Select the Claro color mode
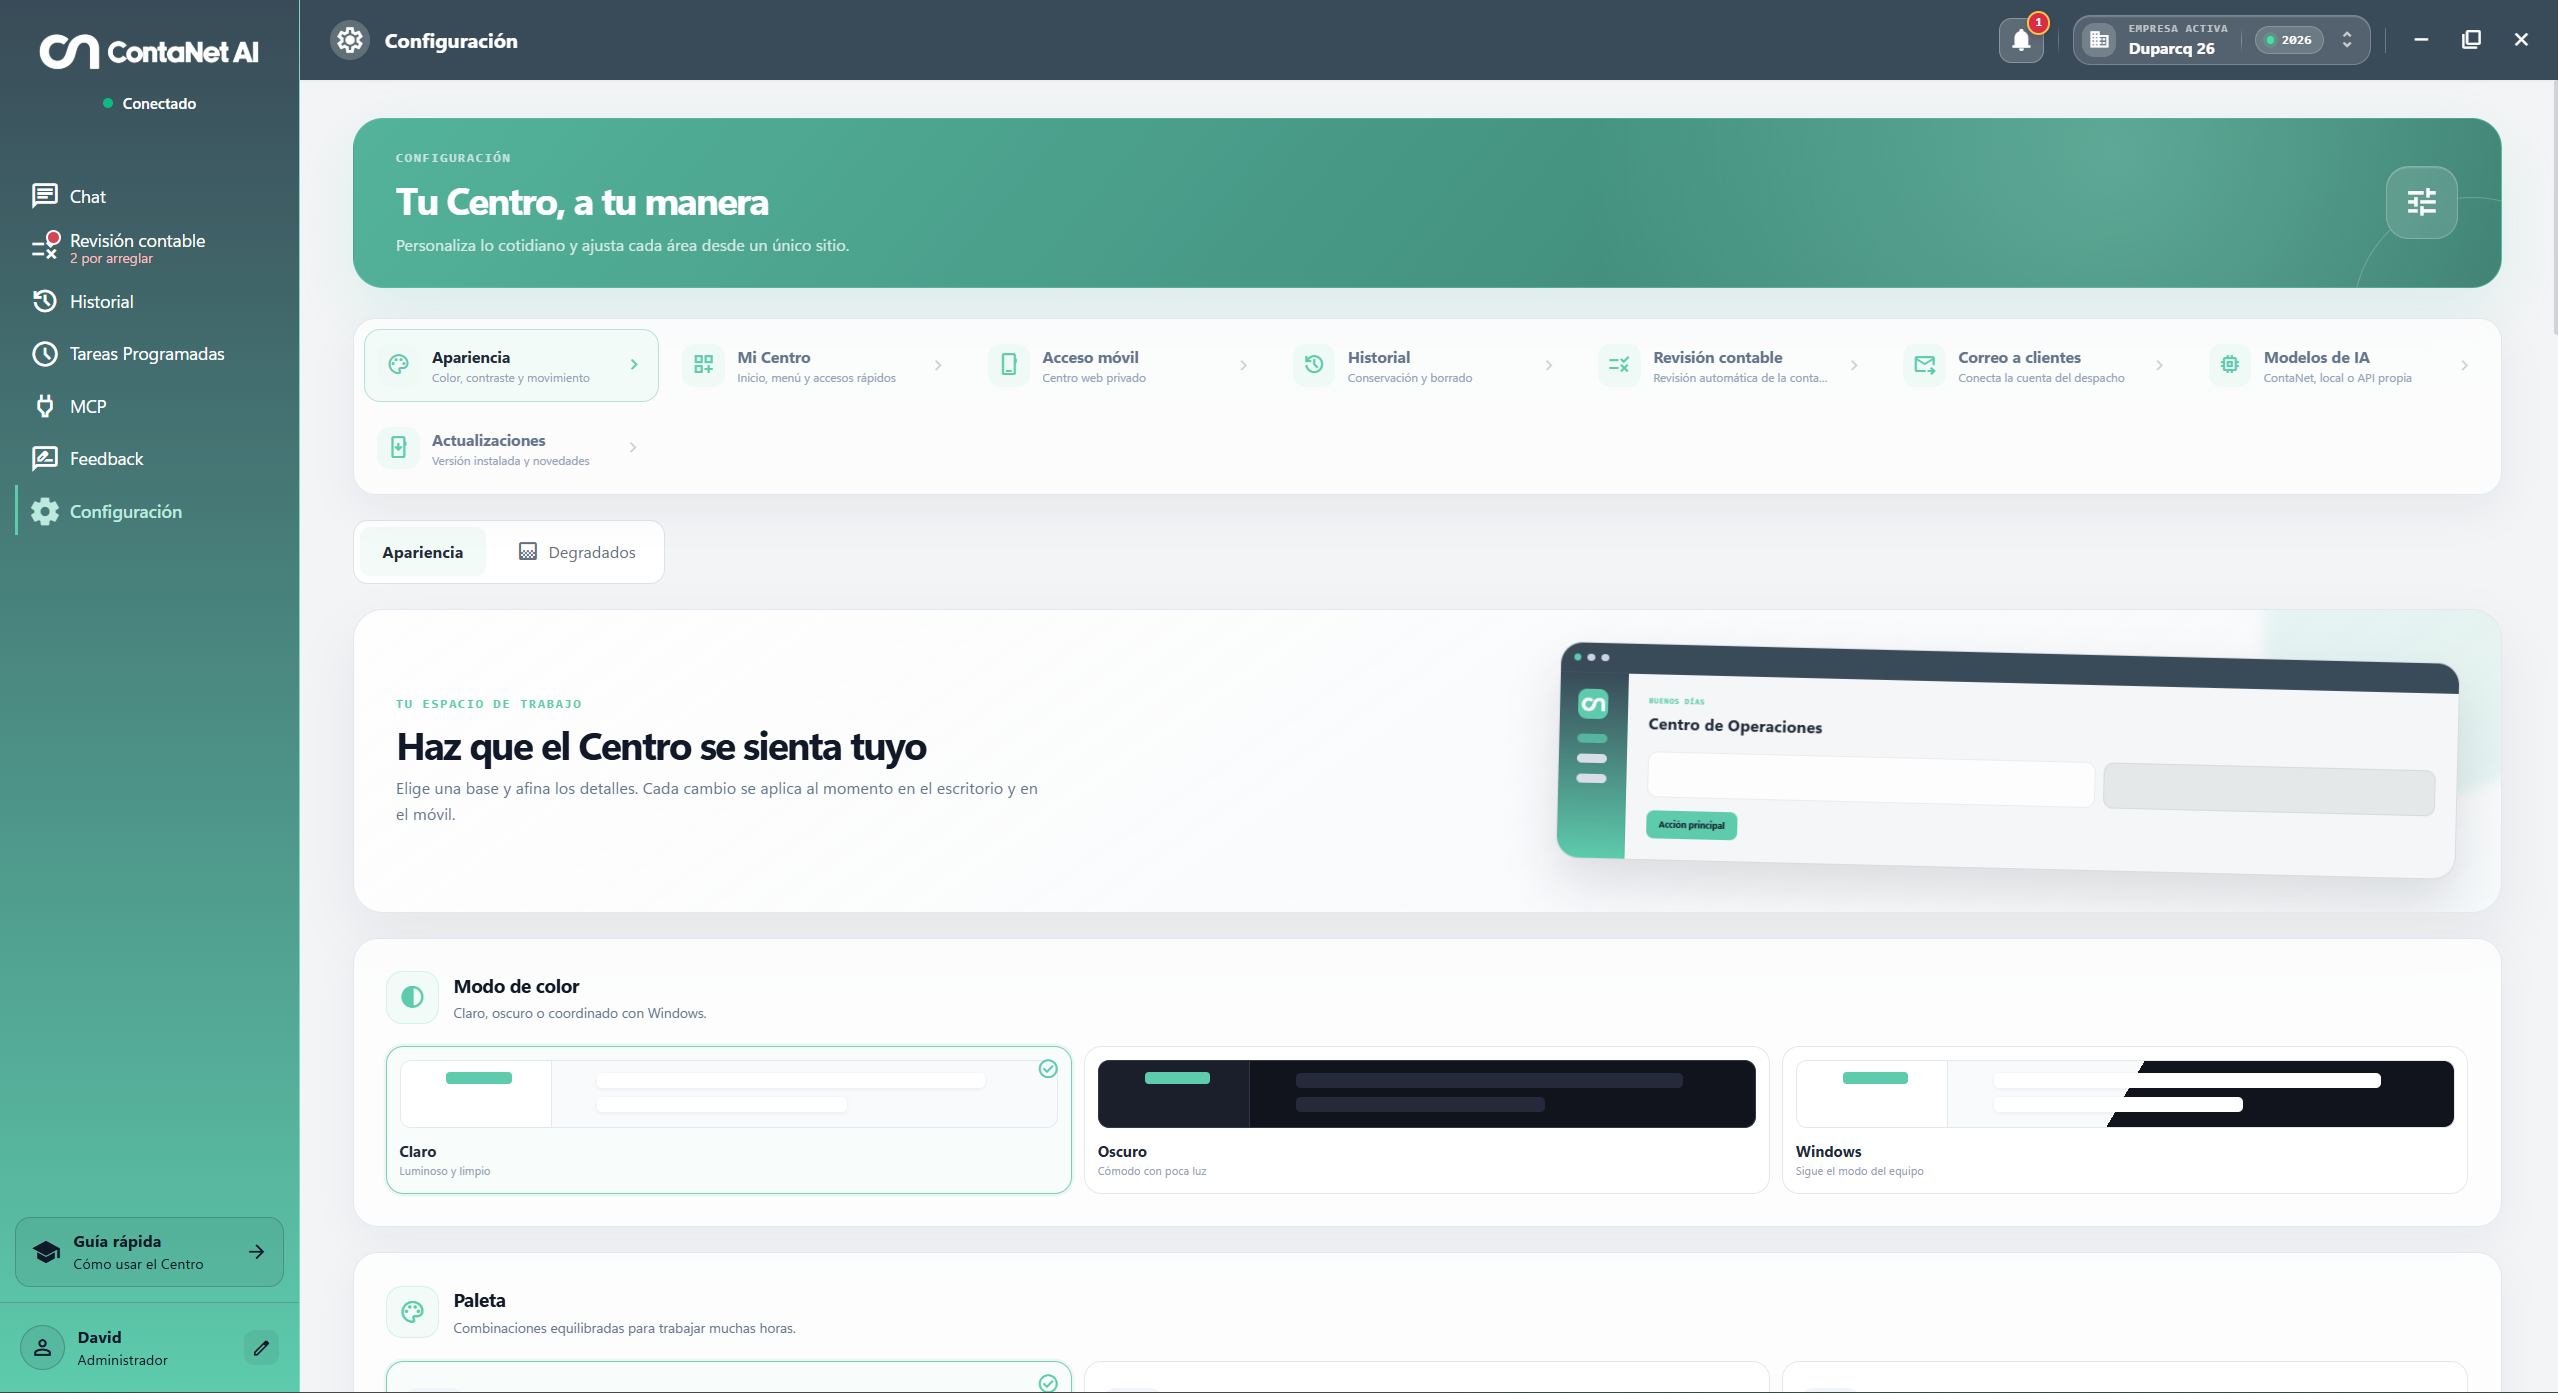Screen dimensions: 2558x1393 [728, 1119]
